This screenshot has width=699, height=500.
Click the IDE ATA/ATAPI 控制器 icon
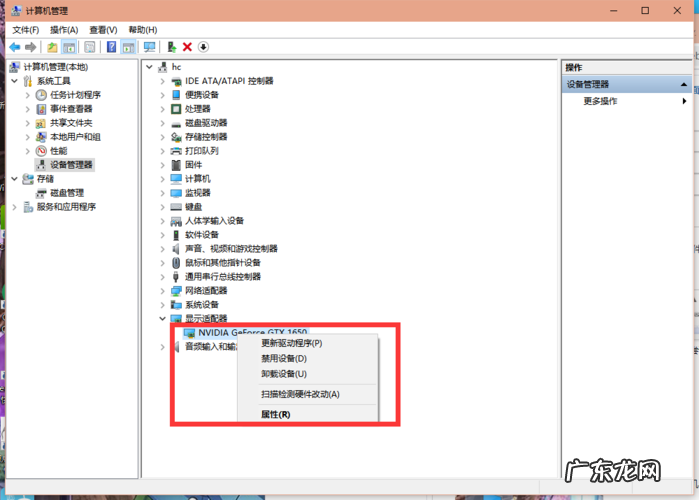point(177,81)
